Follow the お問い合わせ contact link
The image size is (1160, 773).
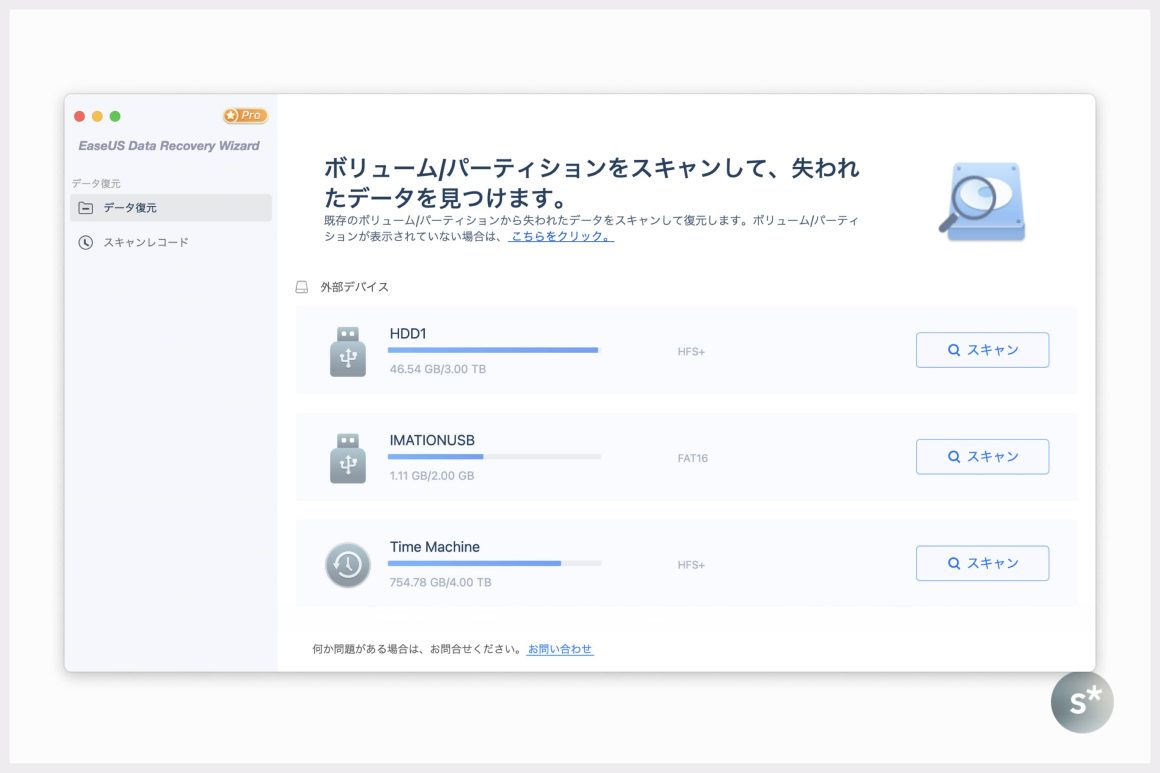click(560, 649)
